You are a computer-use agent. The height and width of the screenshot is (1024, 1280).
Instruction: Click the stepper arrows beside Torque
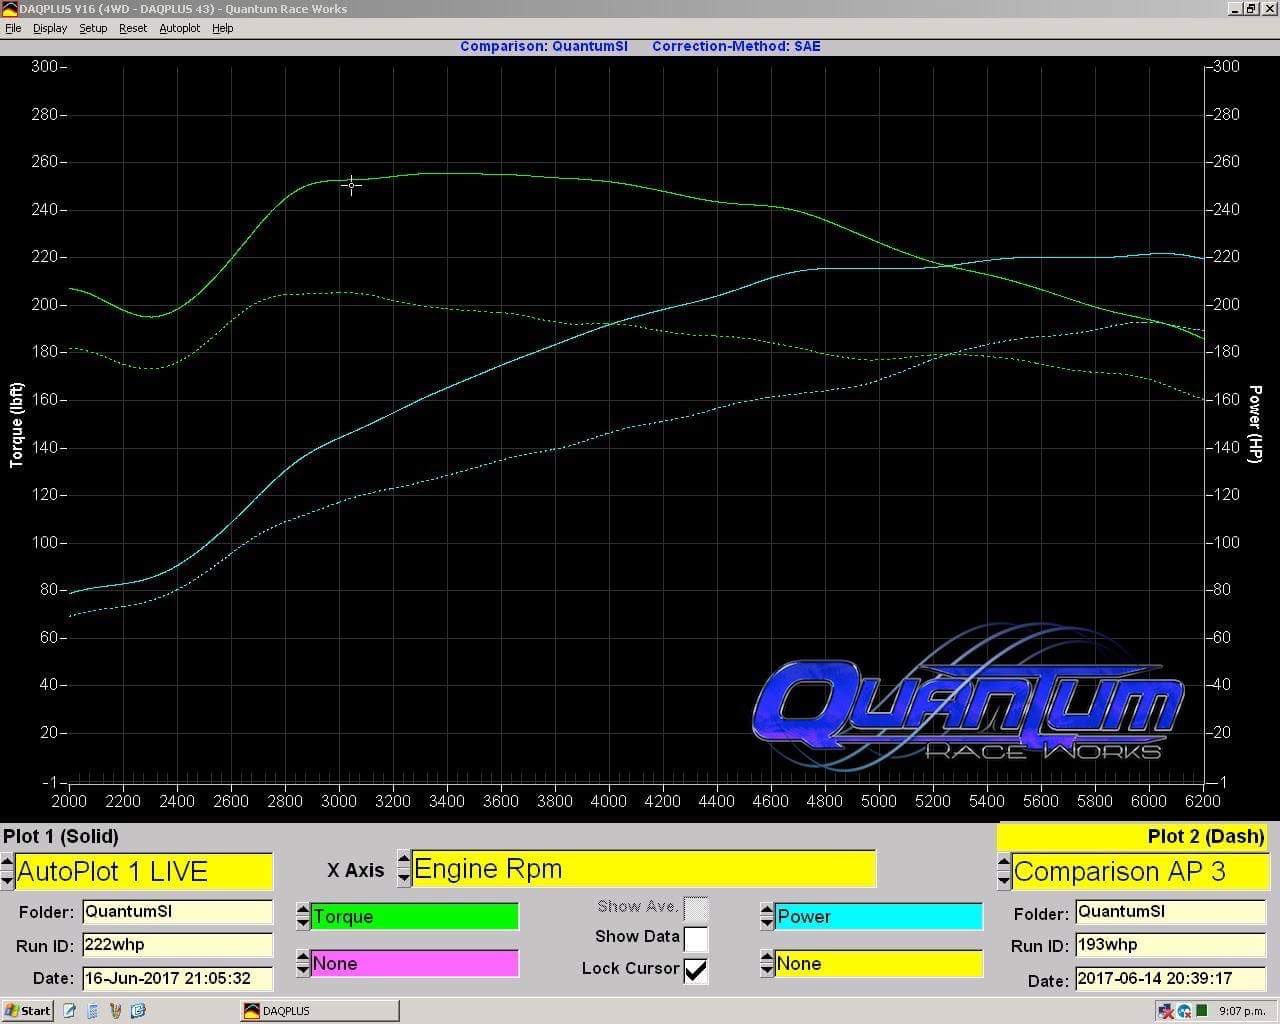click(x=303, y=916)
